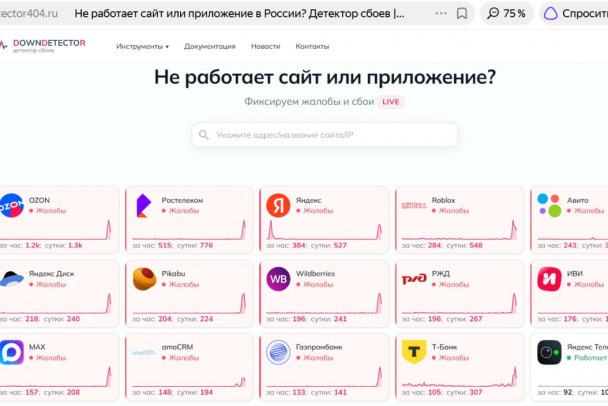Open the browser three-dots page menu
This screenshot has width=608, height=406.
coord(441,14)
